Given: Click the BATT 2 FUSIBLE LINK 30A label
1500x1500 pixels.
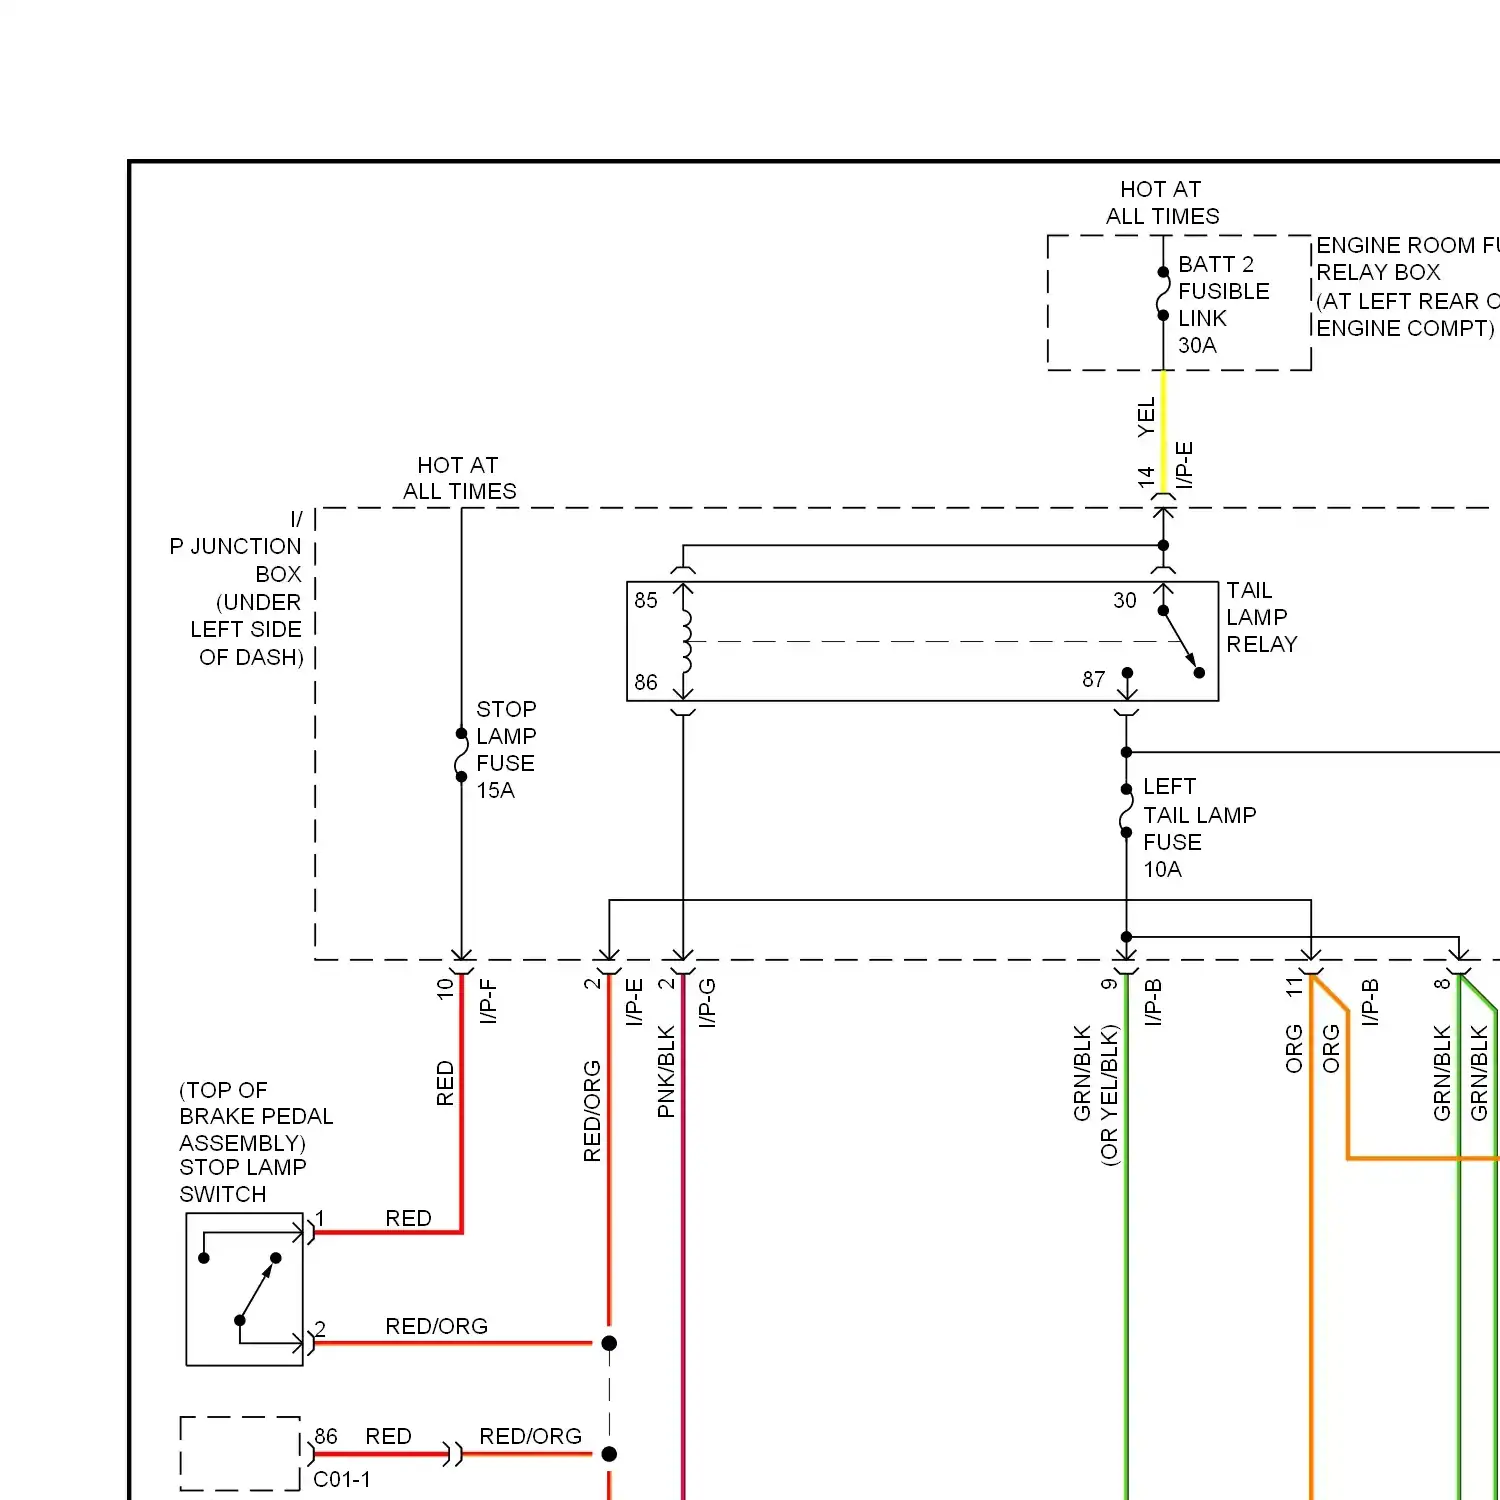Looking at the screenshot, I should point(1223,305).
